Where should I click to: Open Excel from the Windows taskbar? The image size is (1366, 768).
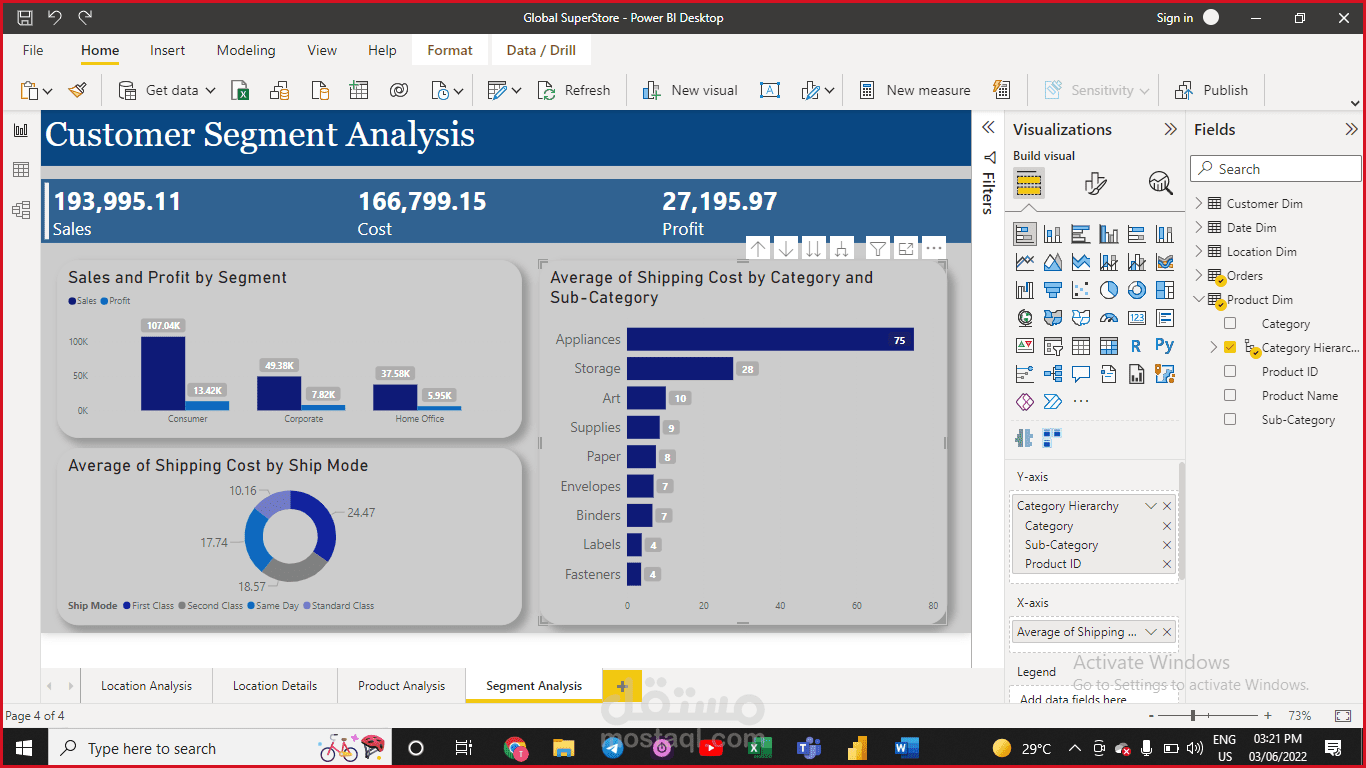point(758,748)
